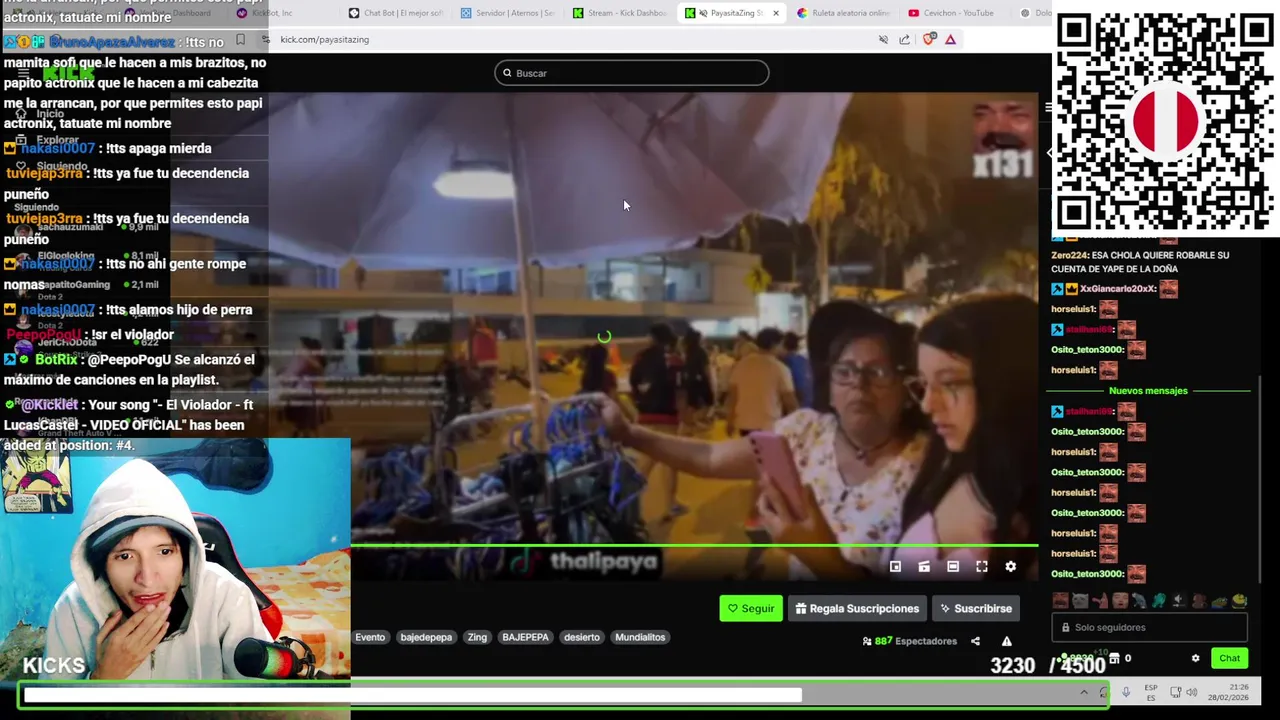This screenshot has height=720, width=1280.
Task: Switch to the Stream Kick Dashboard tab
Action: pyautogui.click(x=620, y=13)
